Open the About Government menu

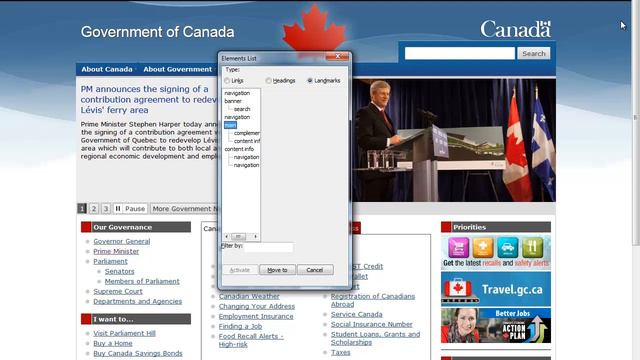[178, 69]
